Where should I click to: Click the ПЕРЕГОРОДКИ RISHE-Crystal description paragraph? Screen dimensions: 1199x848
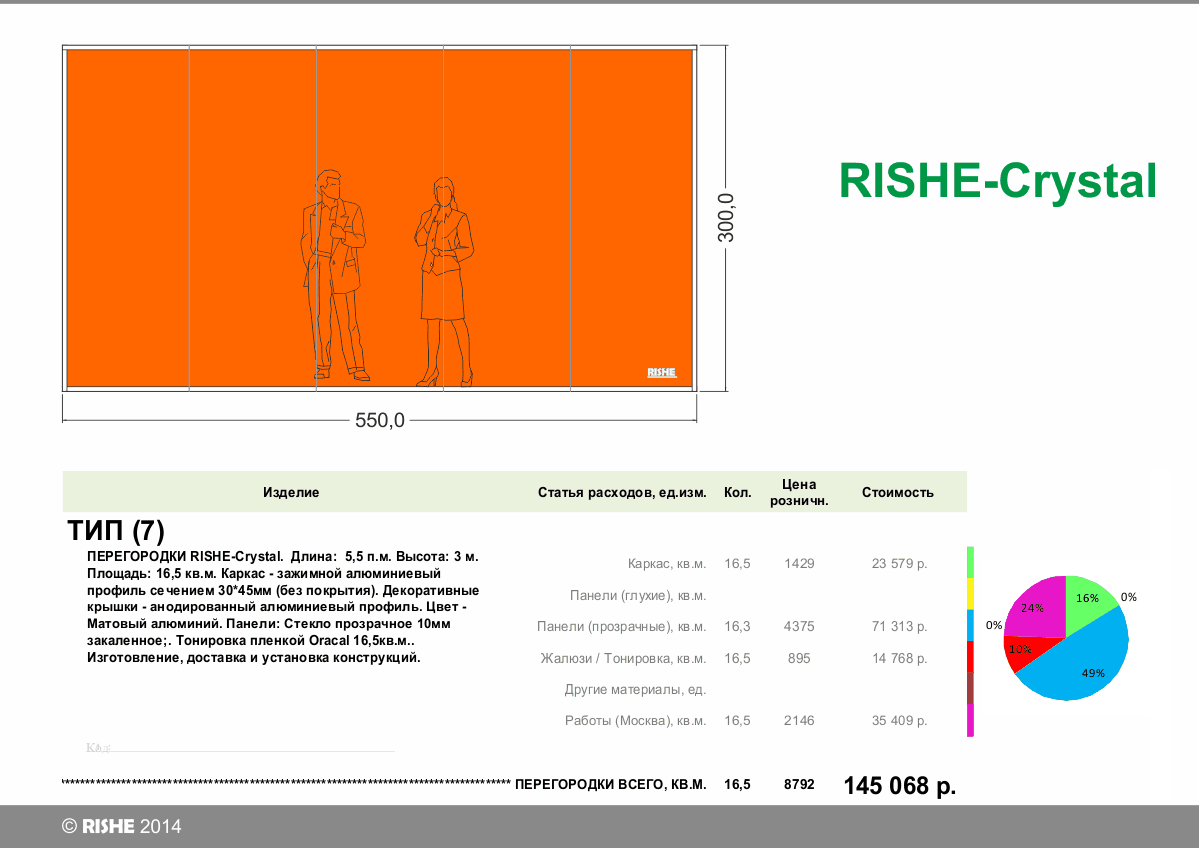pyautogui.click(x=284, y=607)
